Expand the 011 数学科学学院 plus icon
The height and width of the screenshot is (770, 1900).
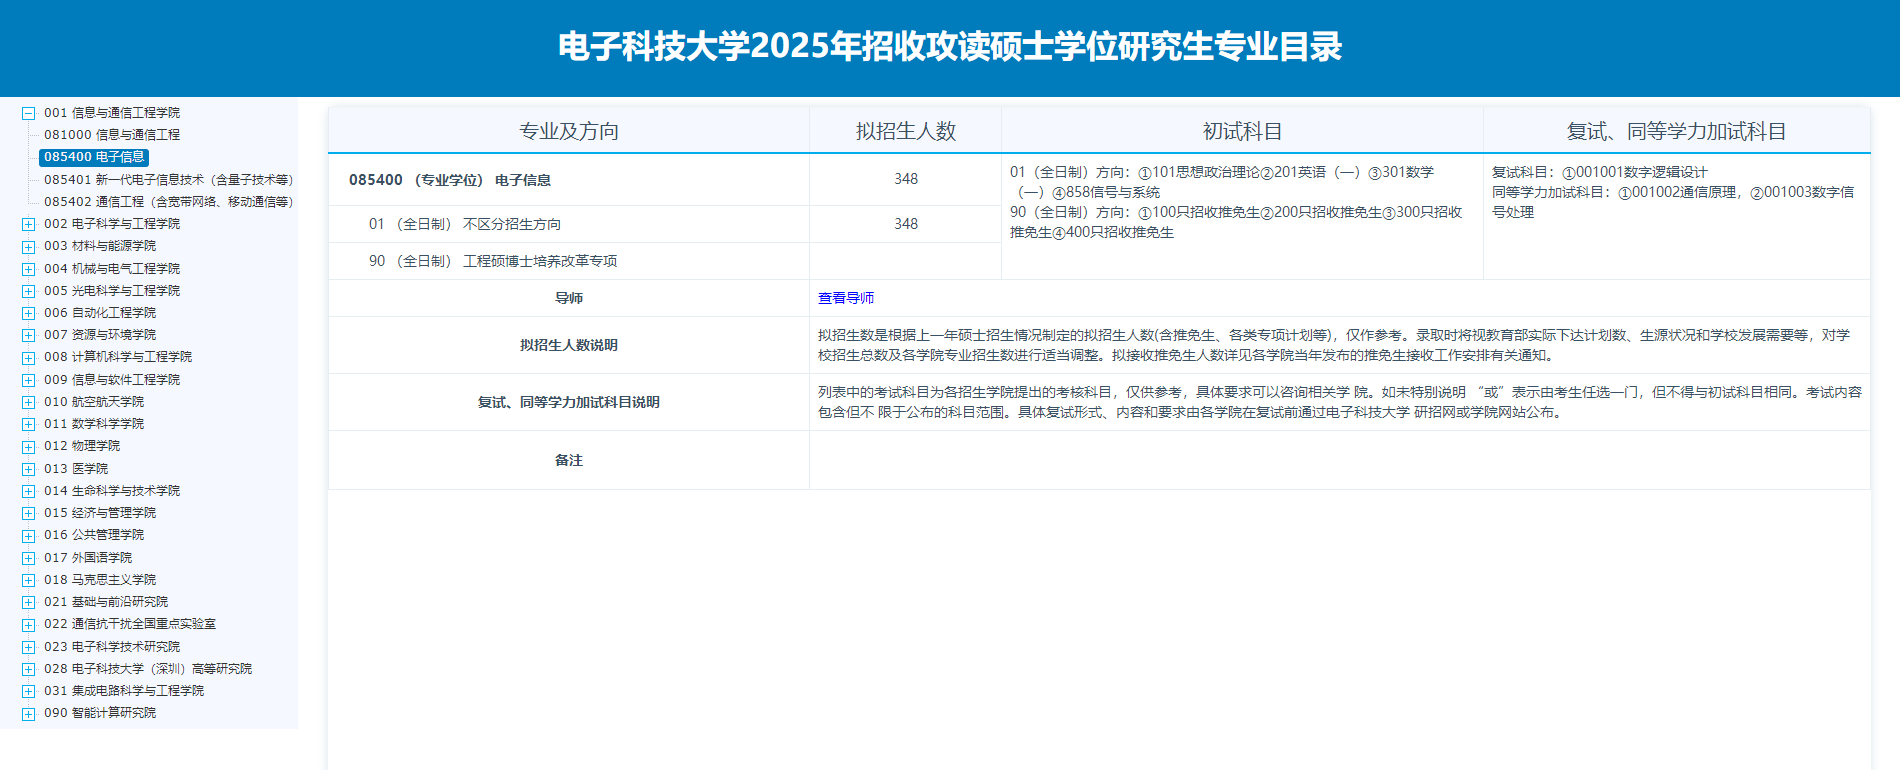29,425
